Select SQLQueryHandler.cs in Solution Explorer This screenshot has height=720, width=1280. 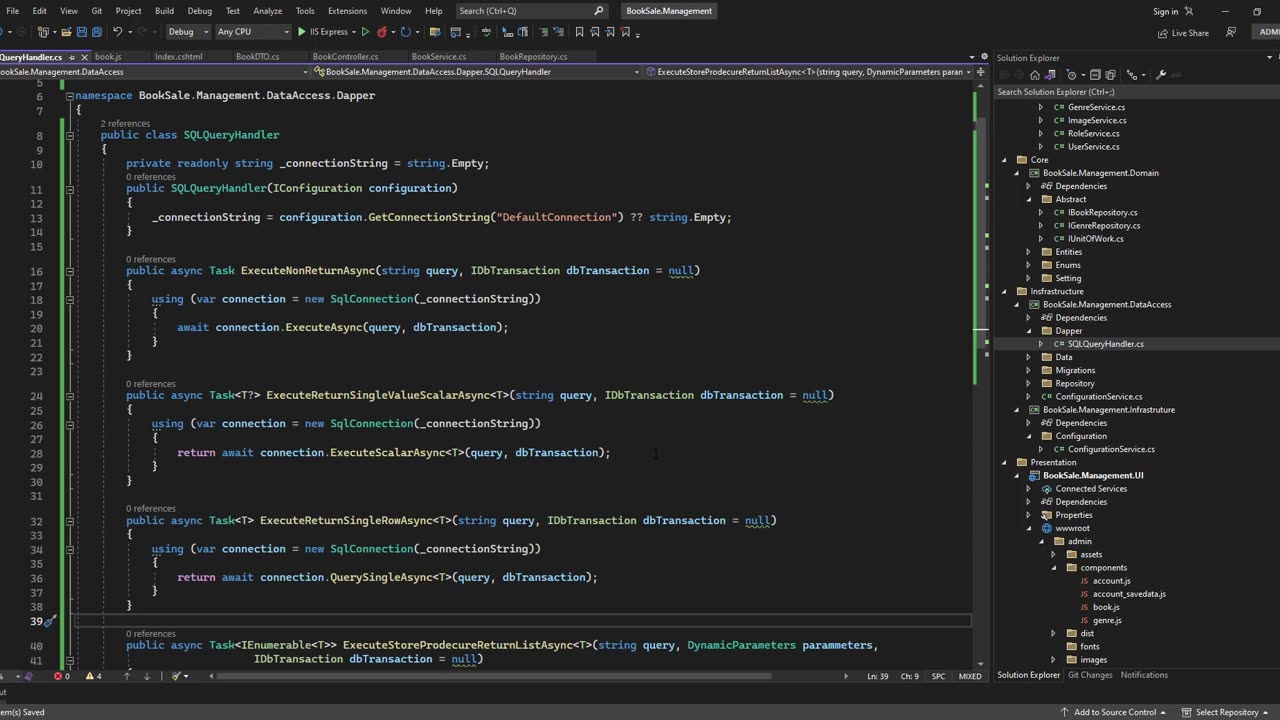point(1105,344)
